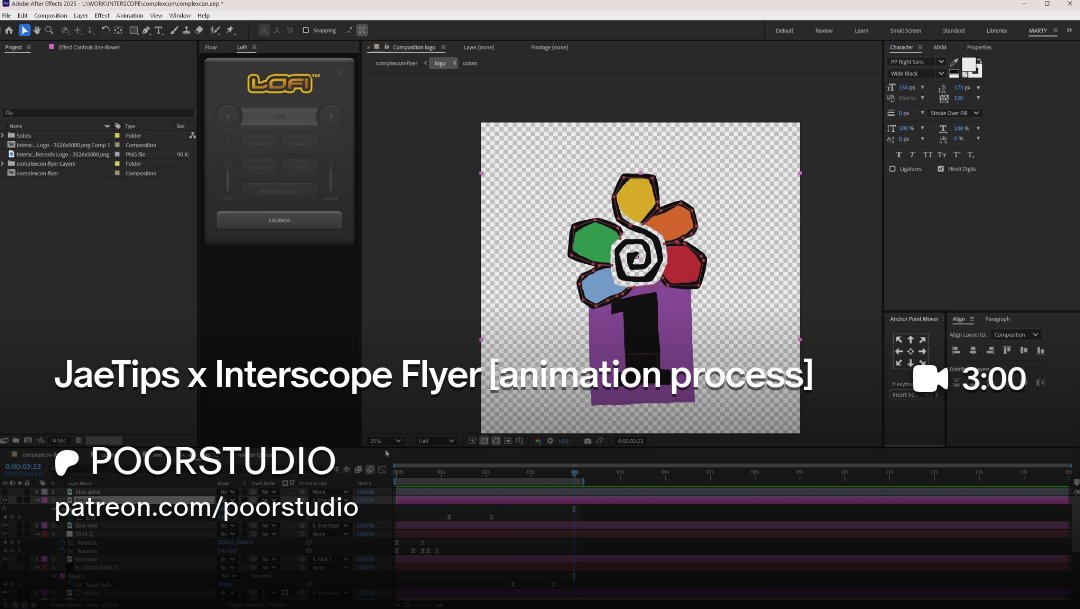Click Align Horizontal Center icon
Image resolution: width=1080 pixels, height=609 pixels.
point(973,351)
